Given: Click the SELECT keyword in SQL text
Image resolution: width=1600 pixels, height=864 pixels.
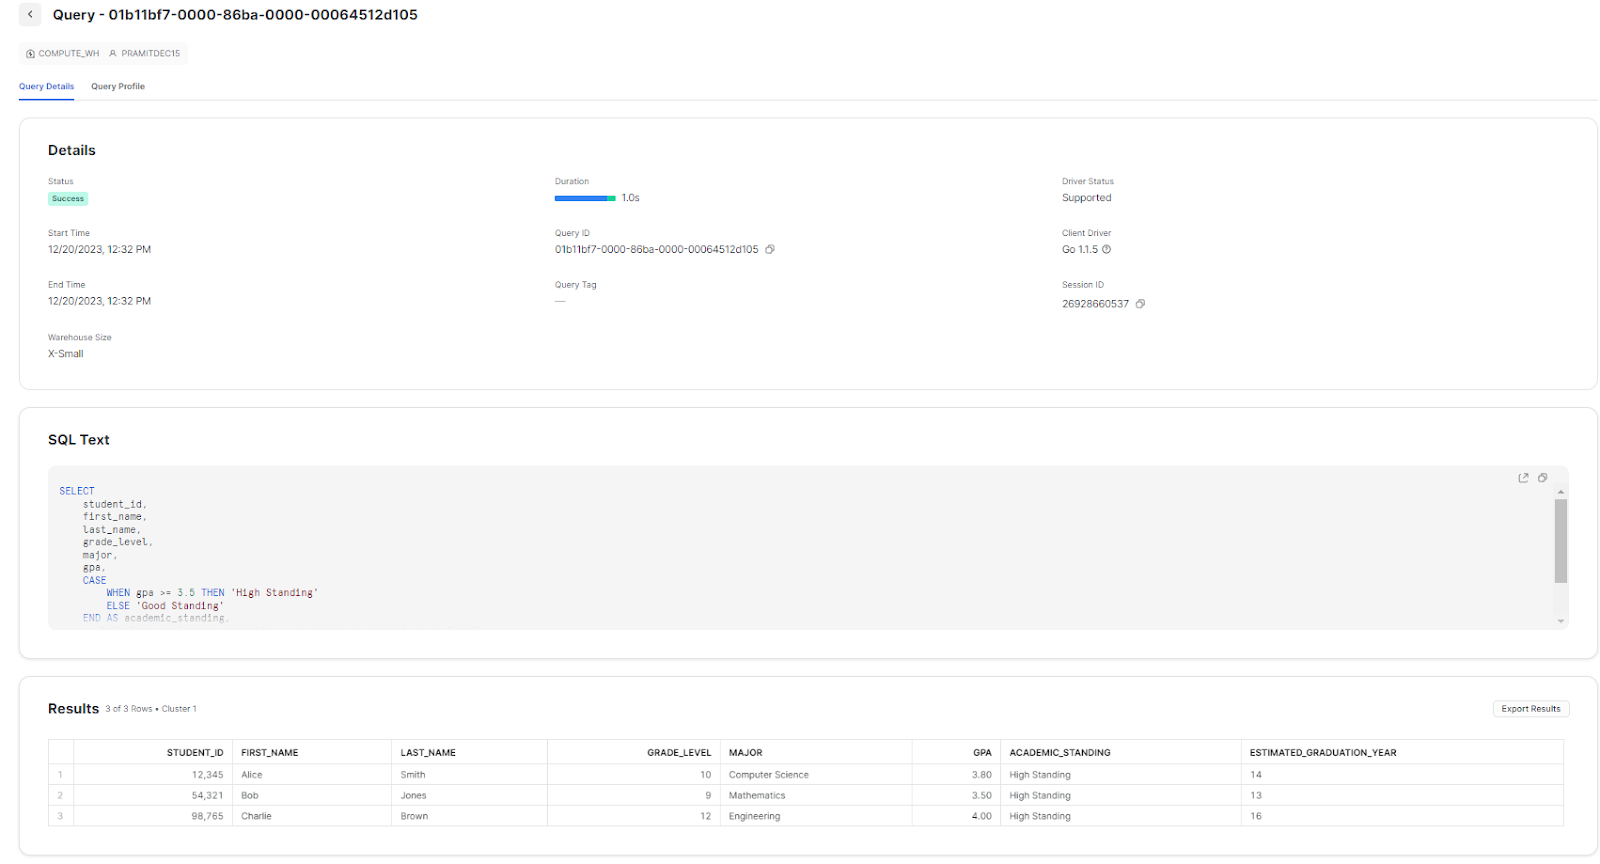Looking at the screenshot, I should [x=77, y=491].
